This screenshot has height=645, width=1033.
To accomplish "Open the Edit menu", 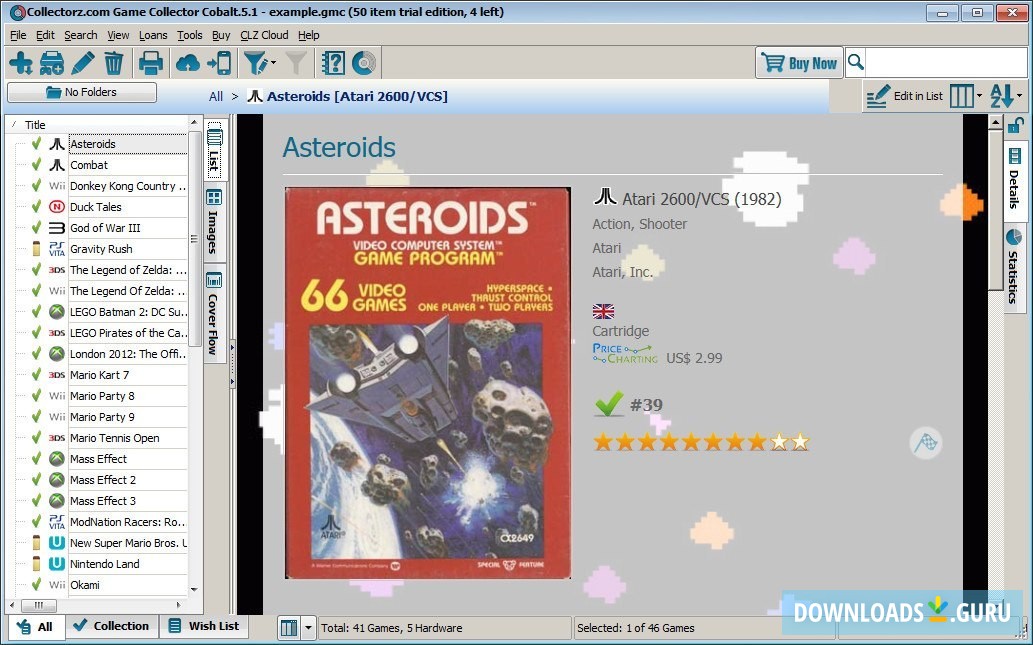I will (45, 35).
